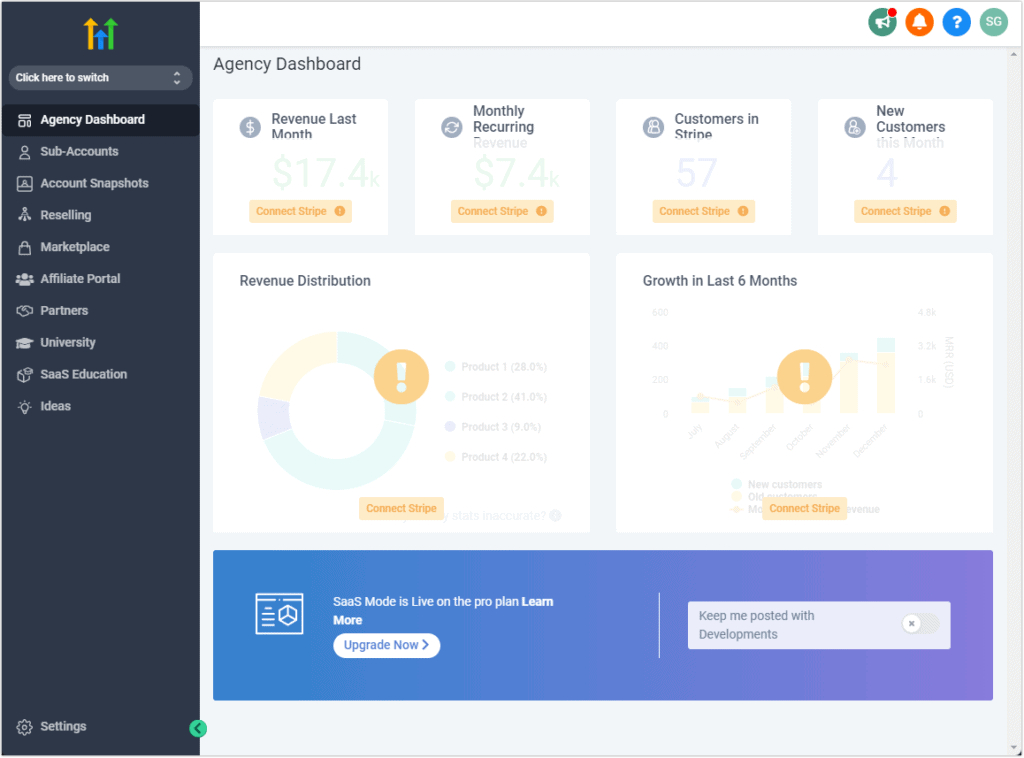The image size is (1024, 758).
Task: Click the New customers legend color dot
Action: pyautogui.click(x=737, y=484)
